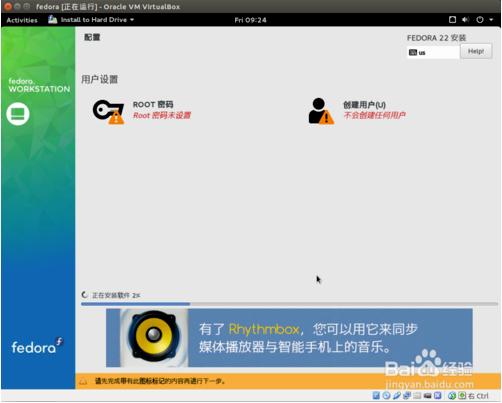Click the 用户设置 section heading

coord(100,79)
